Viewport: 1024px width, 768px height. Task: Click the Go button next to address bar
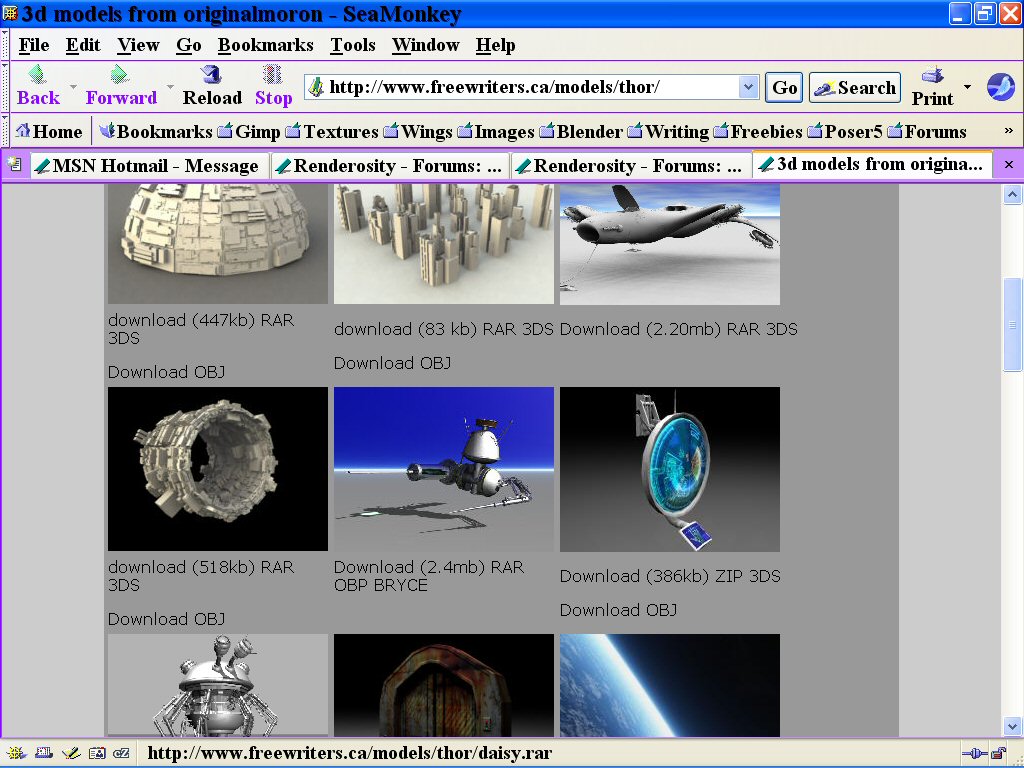(785, 87)
